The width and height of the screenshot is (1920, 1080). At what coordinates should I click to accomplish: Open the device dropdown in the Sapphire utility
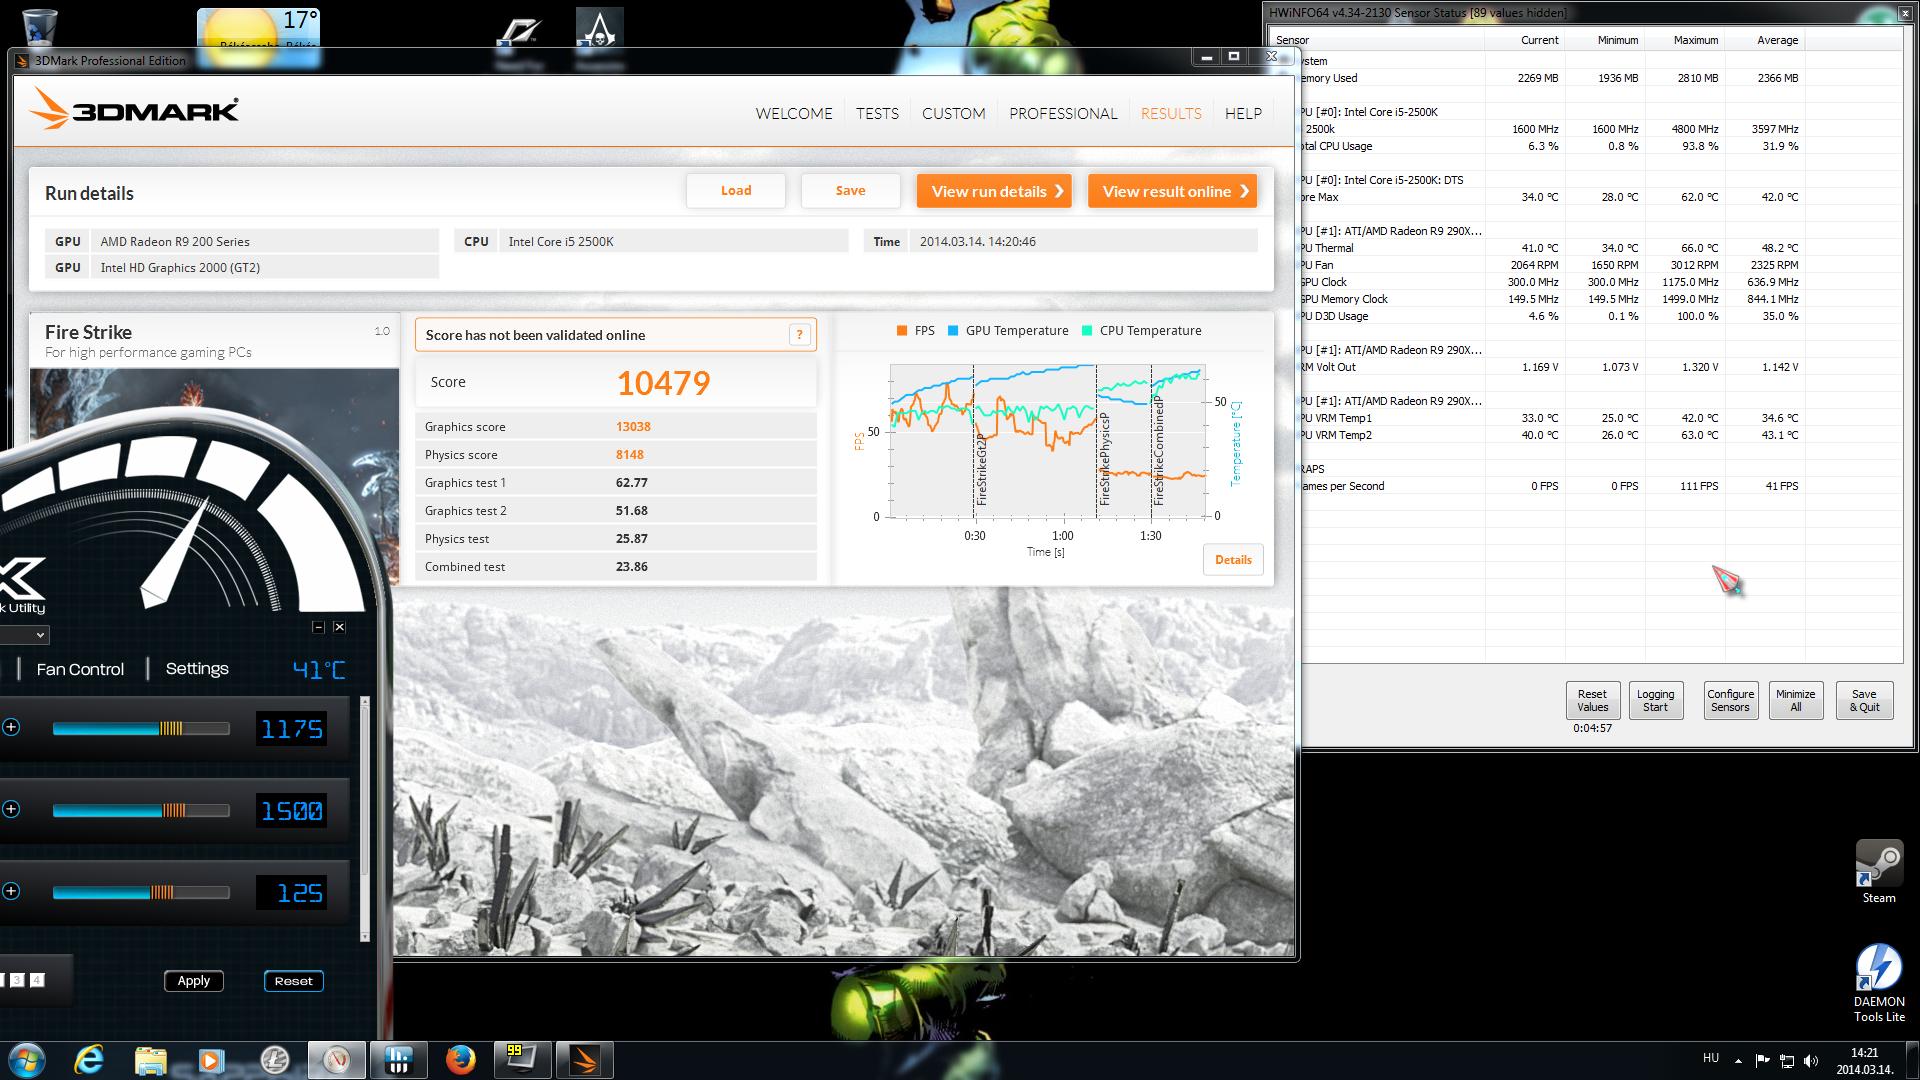pyautogui.click(x=24, y=635)
